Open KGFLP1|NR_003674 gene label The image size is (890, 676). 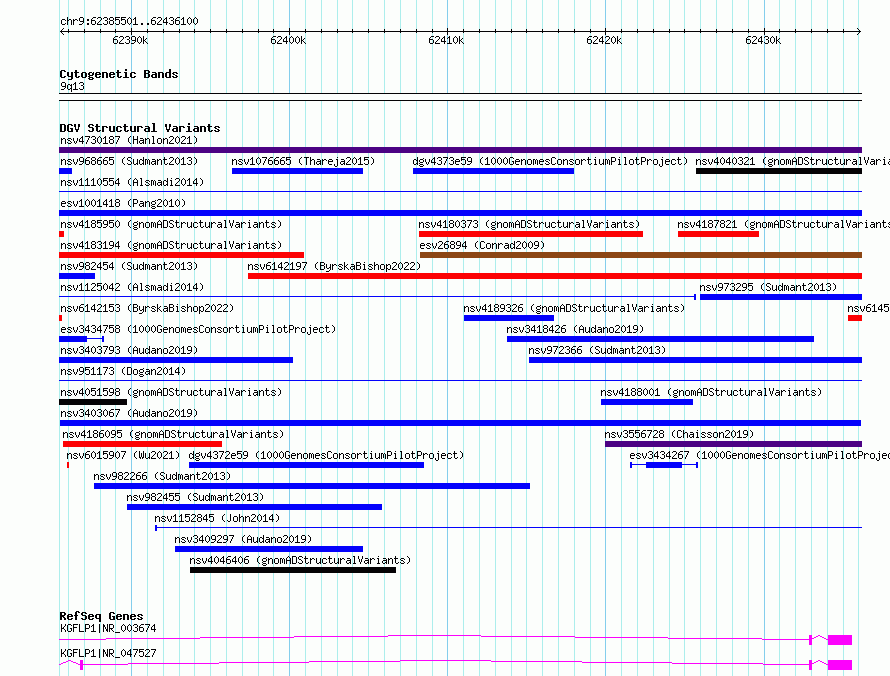pyautogui.click(x=108, y=628)
